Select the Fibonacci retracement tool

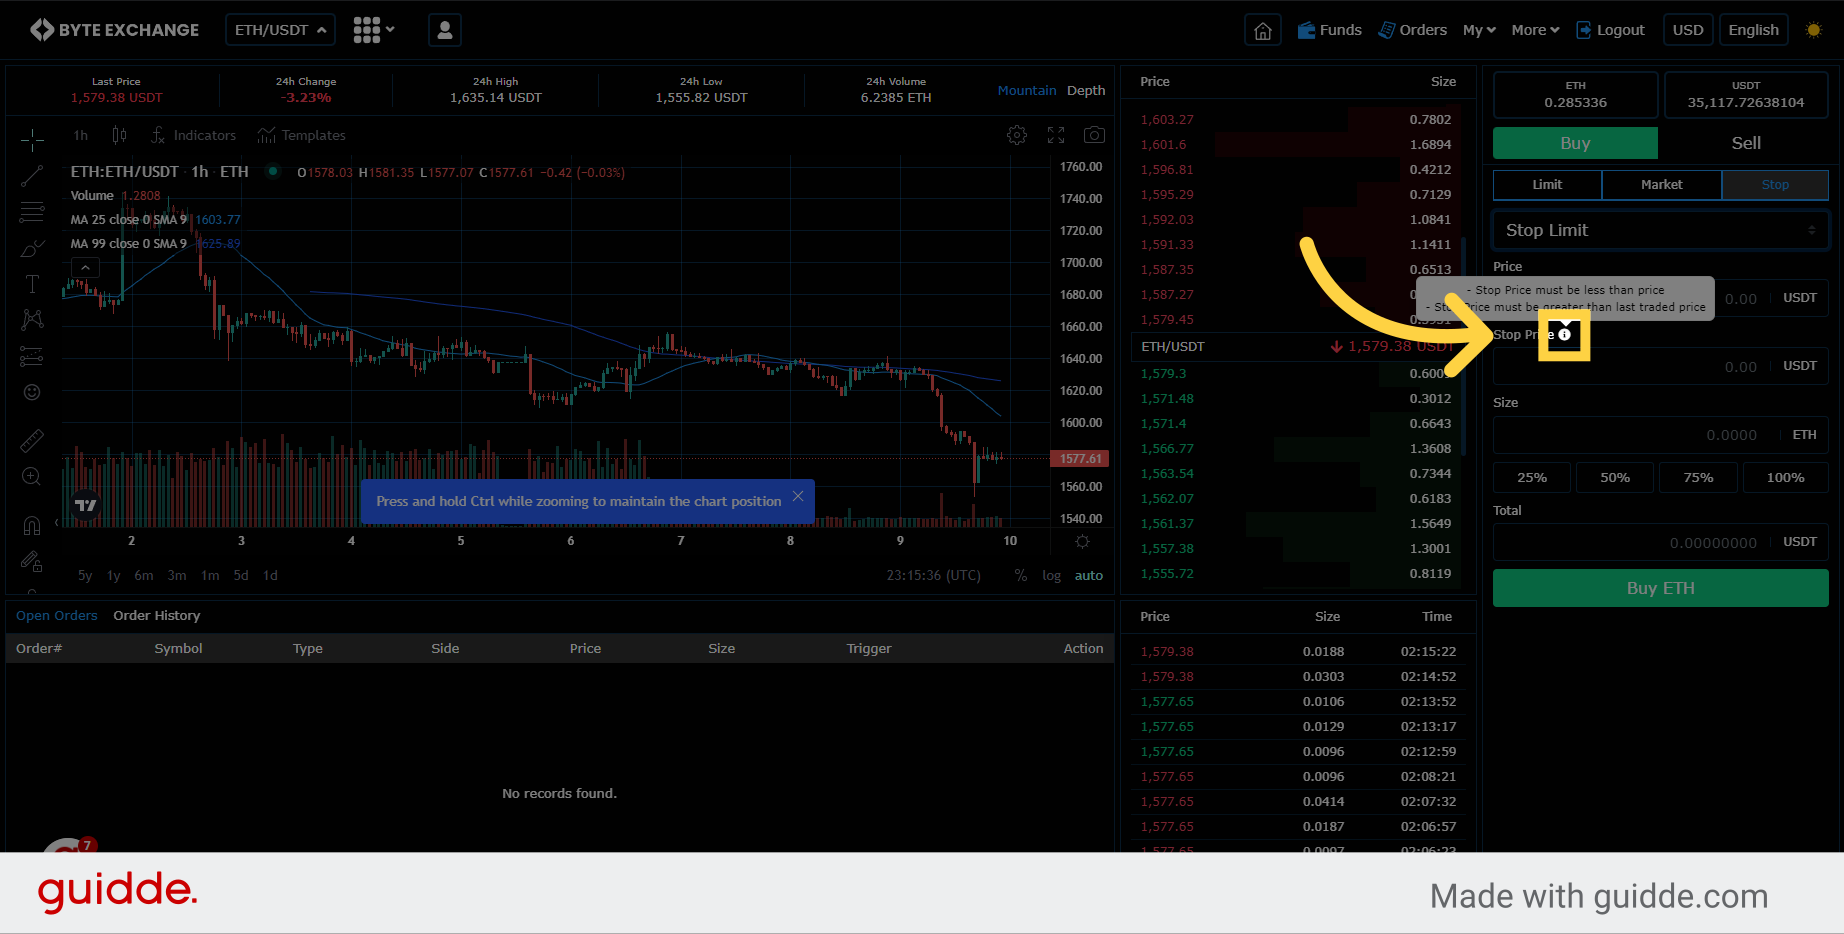[32, 212]
